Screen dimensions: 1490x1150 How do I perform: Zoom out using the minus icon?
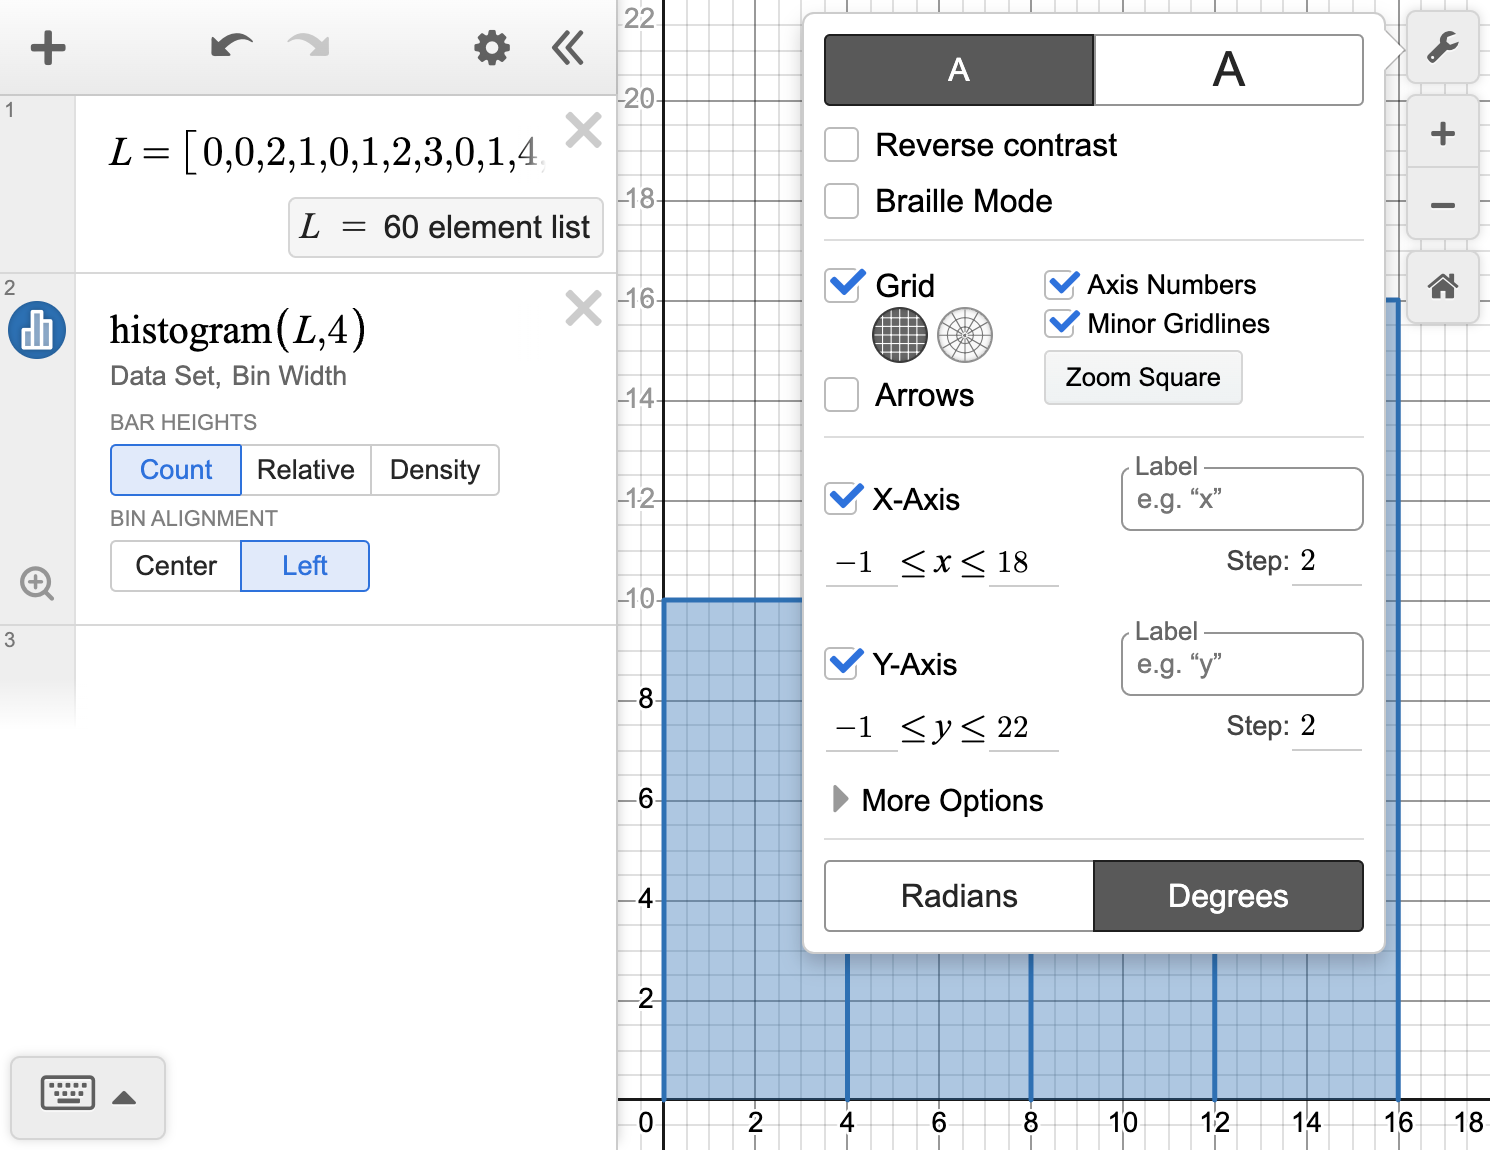click(x=1443, y=205)
